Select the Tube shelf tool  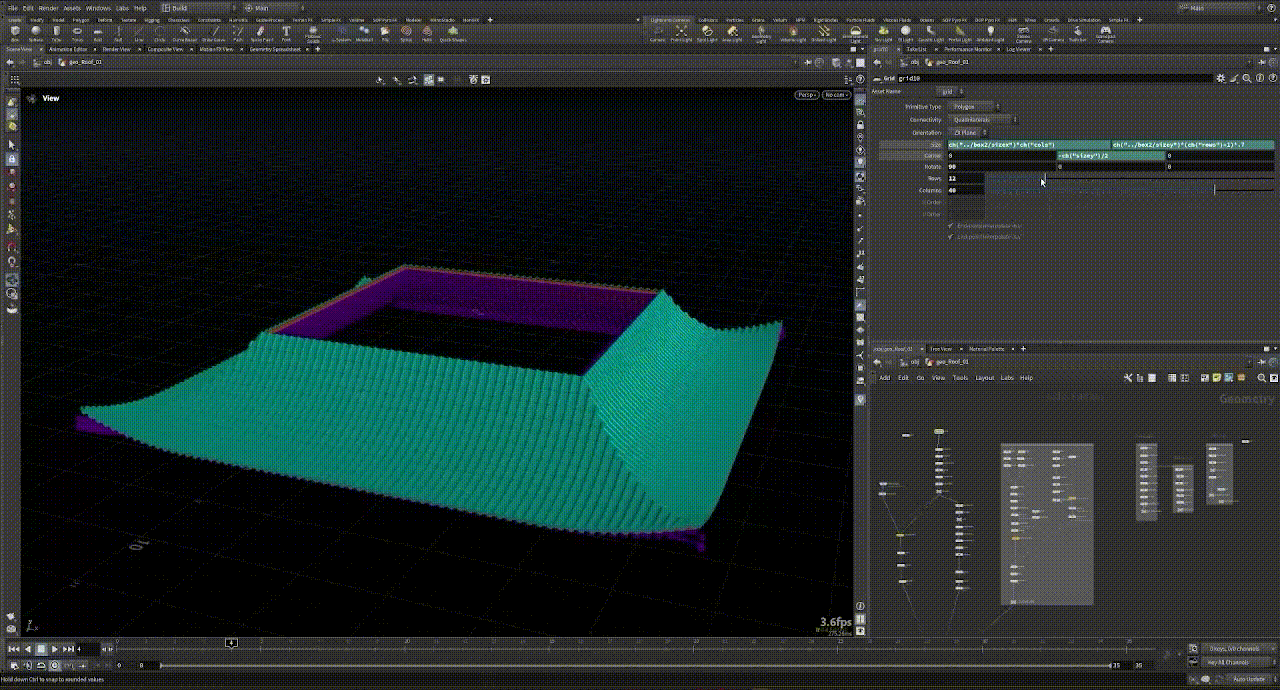point(56,32)
